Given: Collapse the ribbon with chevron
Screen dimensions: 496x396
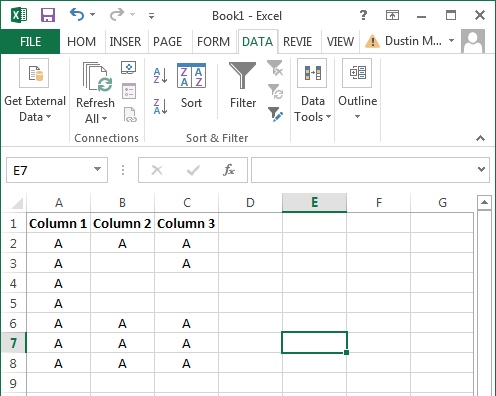Looking at the screenshot, I should tap(480, 138).
